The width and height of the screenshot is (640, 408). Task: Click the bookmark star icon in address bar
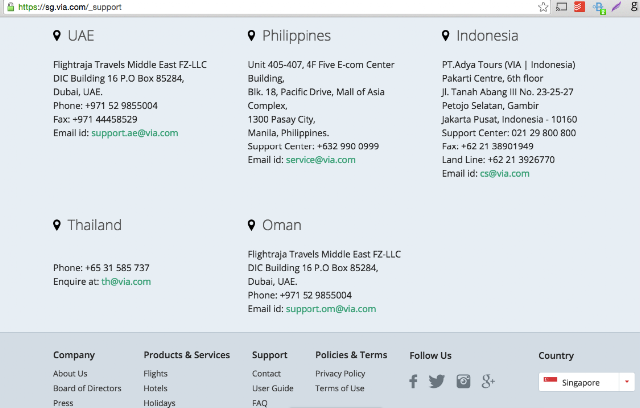[543, 7]
